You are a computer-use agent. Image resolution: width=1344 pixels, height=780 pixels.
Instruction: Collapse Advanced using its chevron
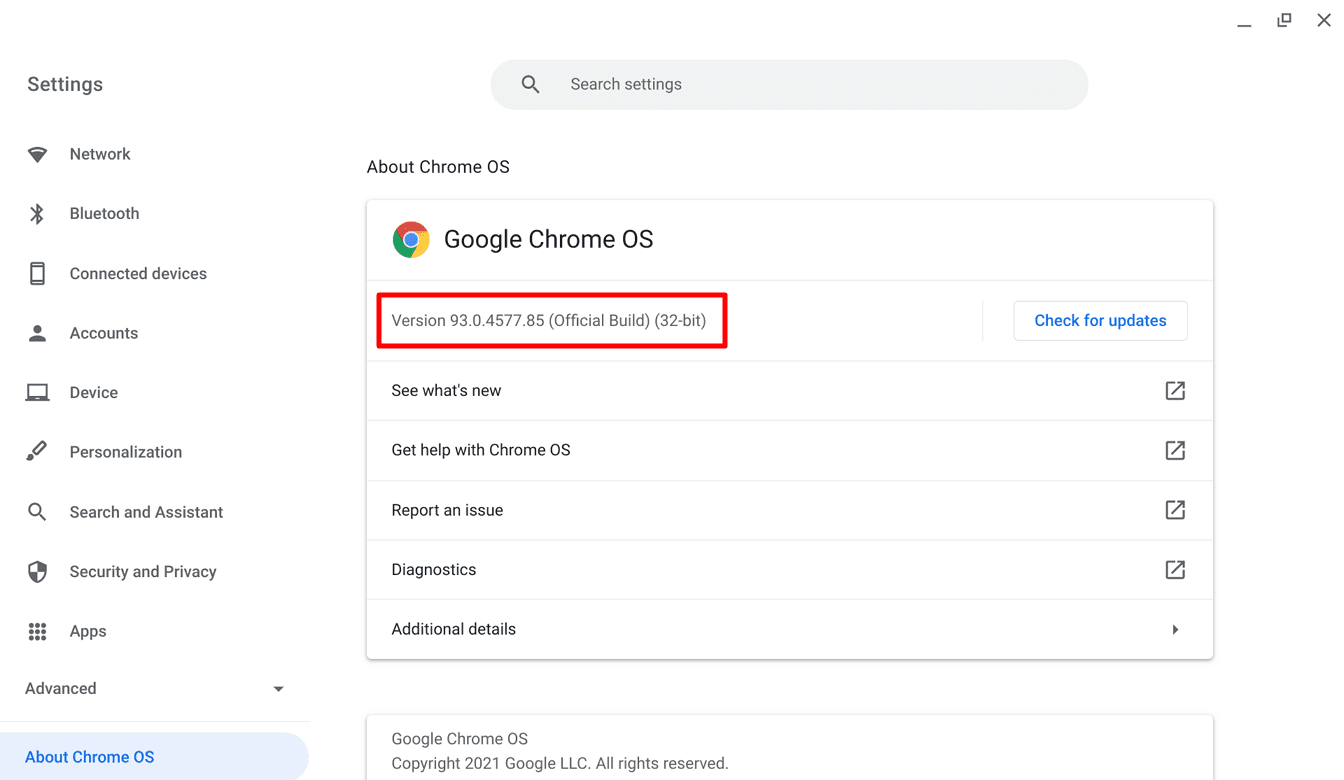tap(278, 688)
